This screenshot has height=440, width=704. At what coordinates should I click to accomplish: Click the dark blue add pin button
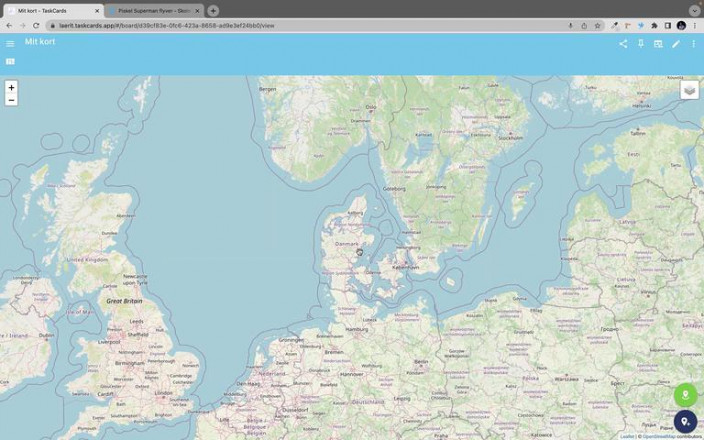685,422
